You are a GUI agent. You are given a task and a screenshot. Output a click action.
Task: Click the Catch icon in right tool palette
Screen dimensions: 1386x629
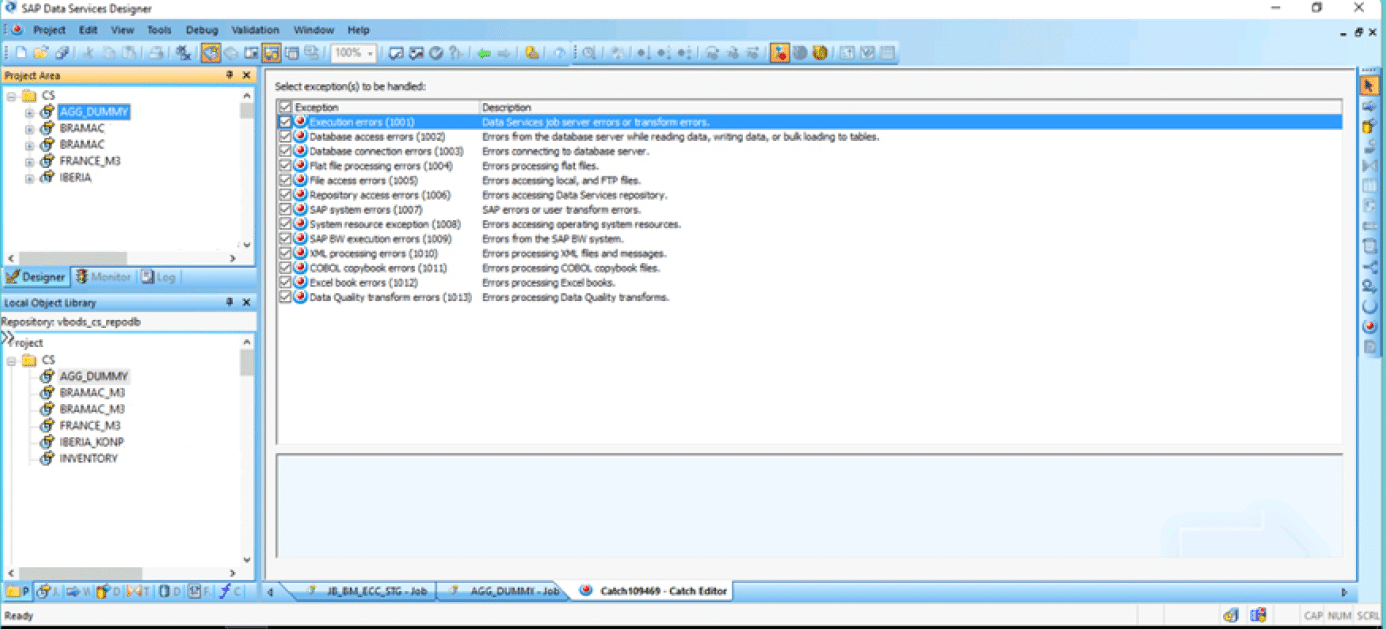click(x=1369, y=326)
